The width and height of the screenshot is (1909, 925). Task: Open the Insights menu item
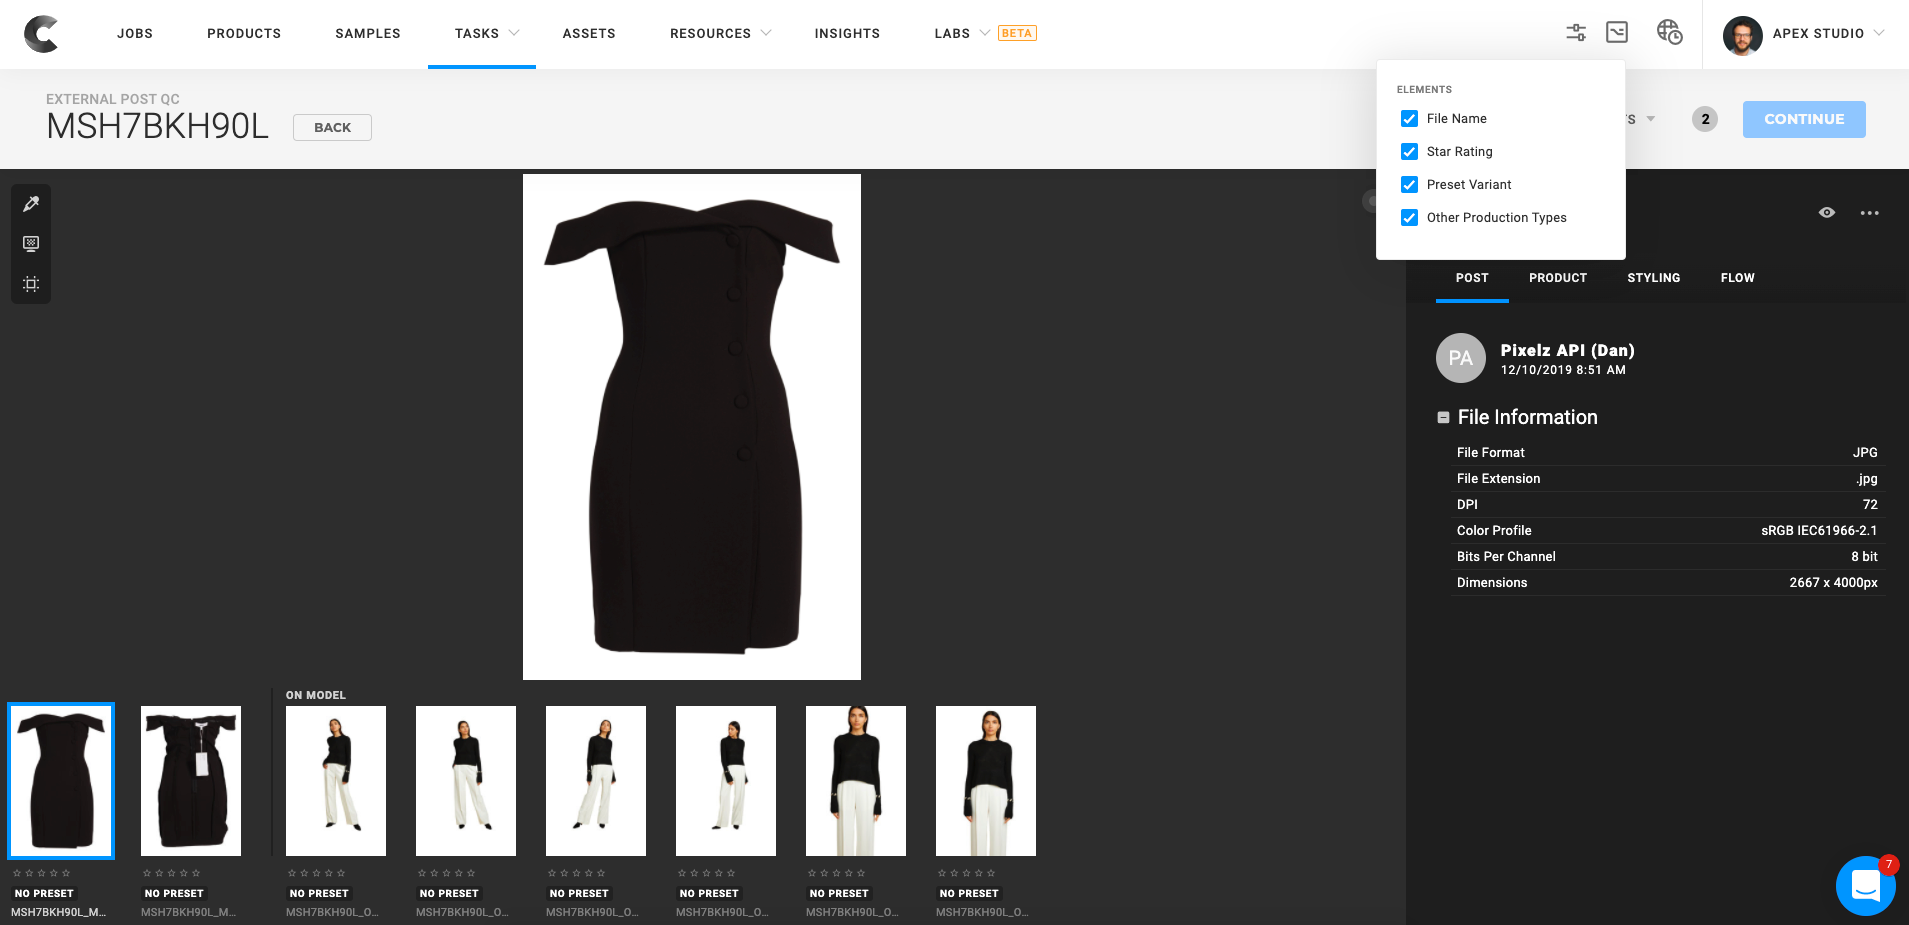pyautogui.click(x=847, y=34)
